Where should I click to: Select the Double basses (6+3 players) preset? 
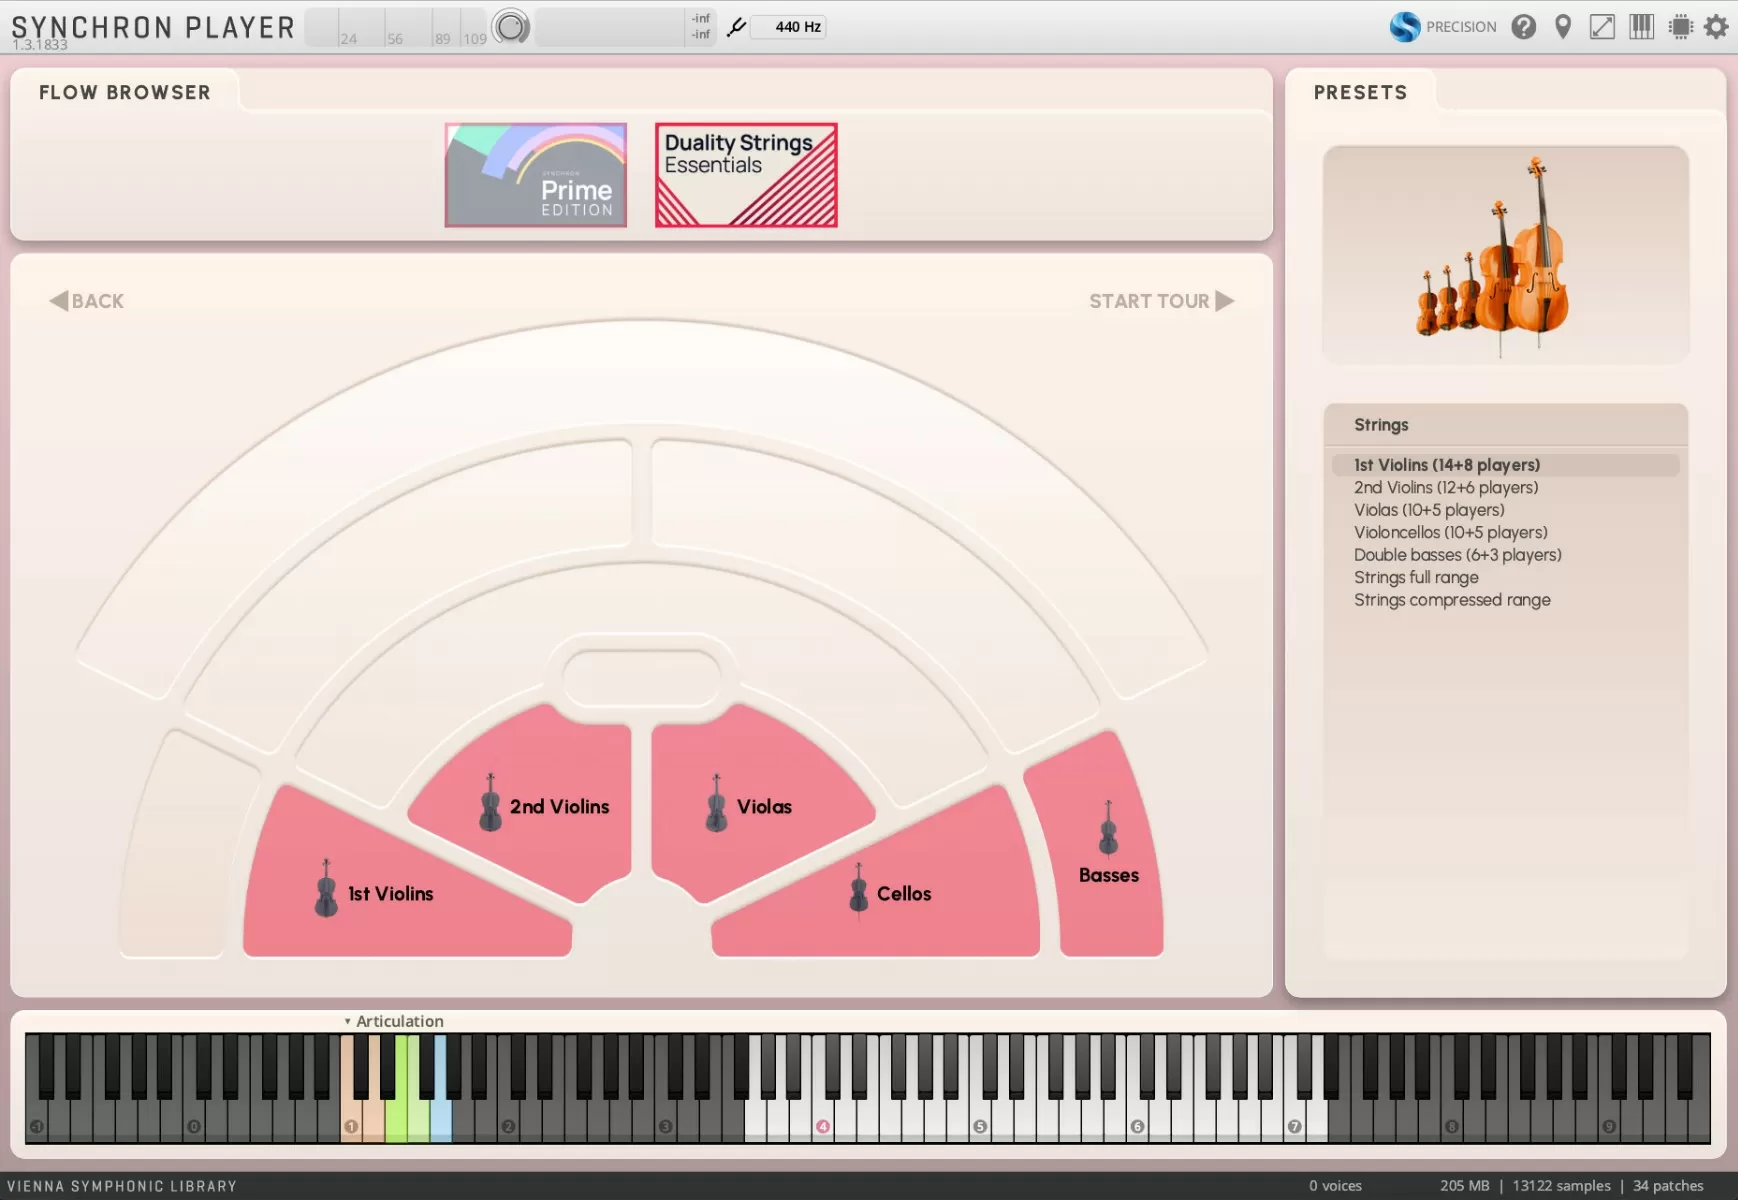(1457, 554)
